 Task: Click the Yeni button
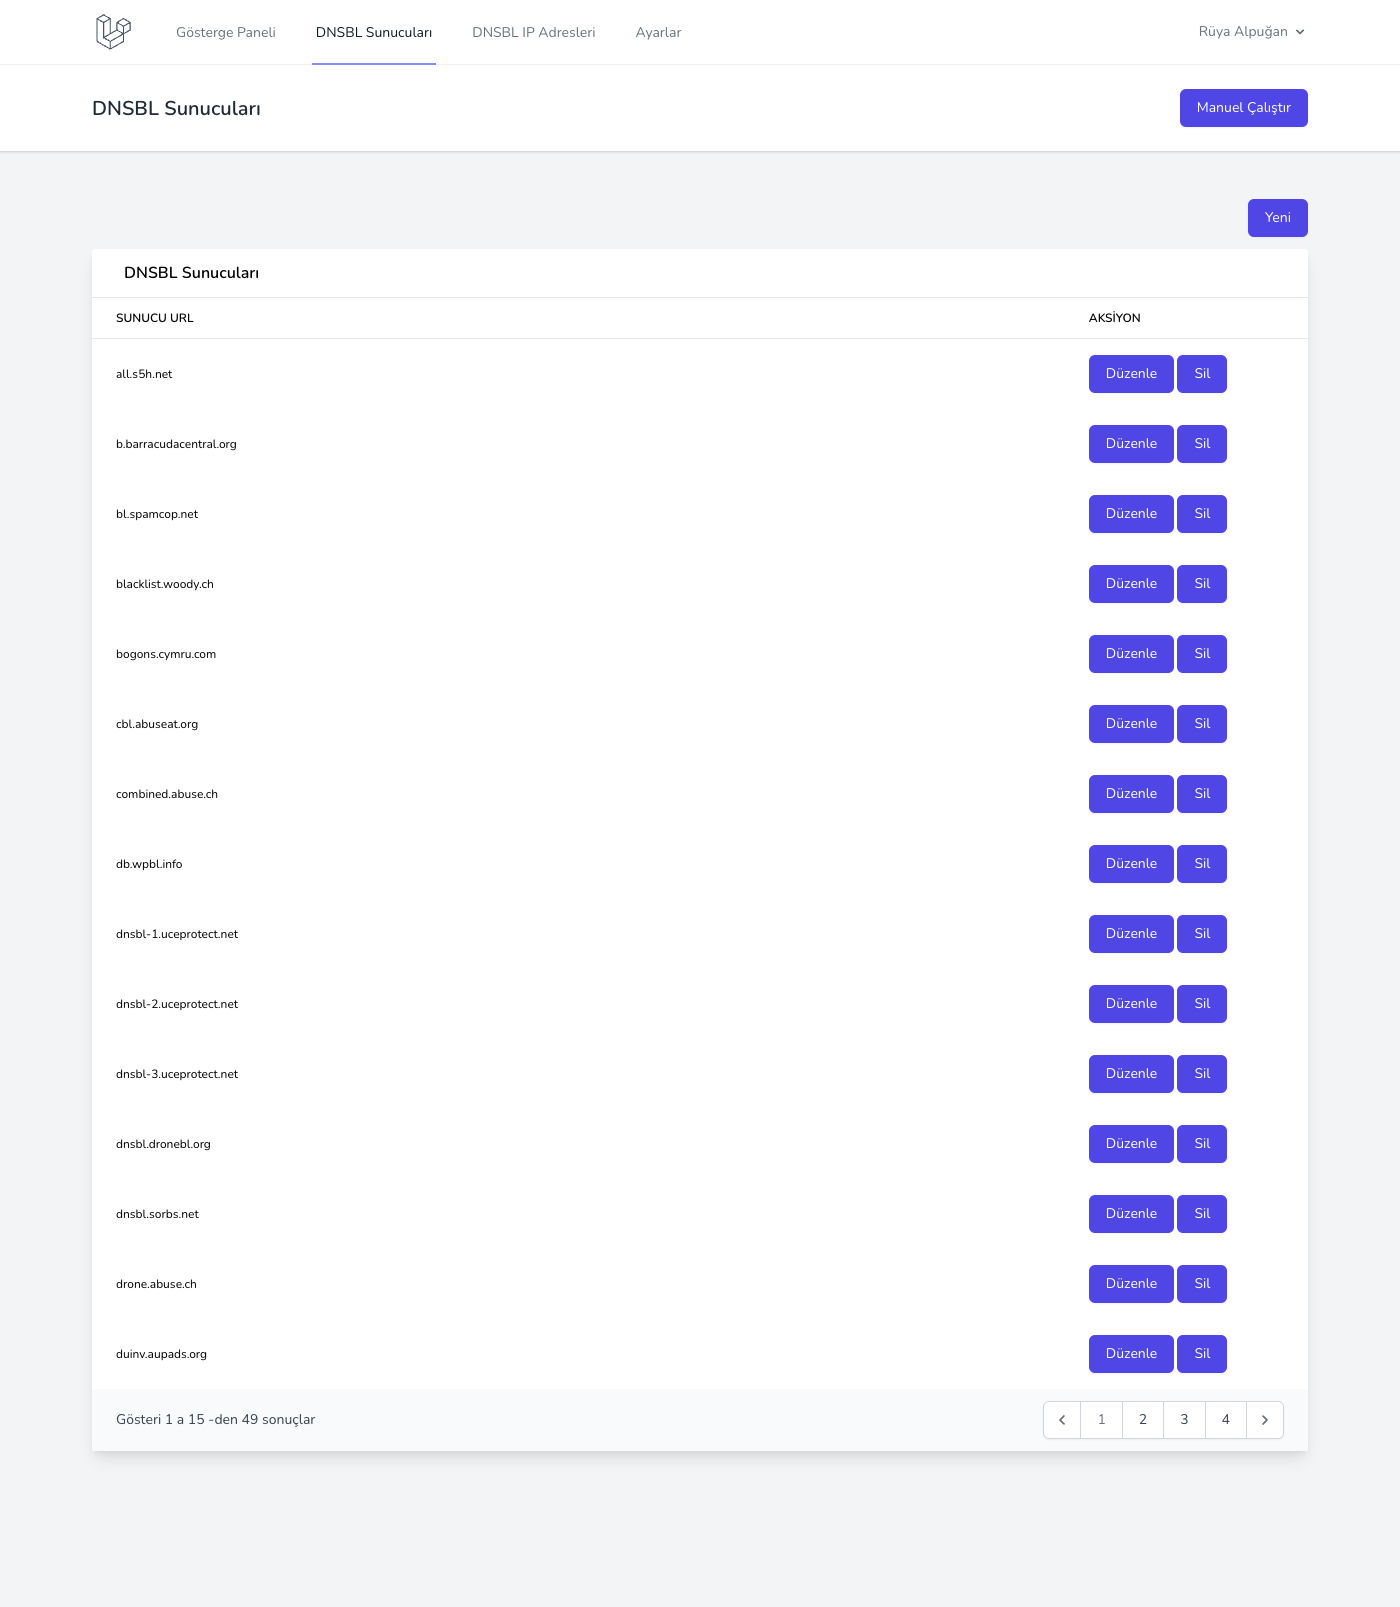click(x=1278, y=218)
